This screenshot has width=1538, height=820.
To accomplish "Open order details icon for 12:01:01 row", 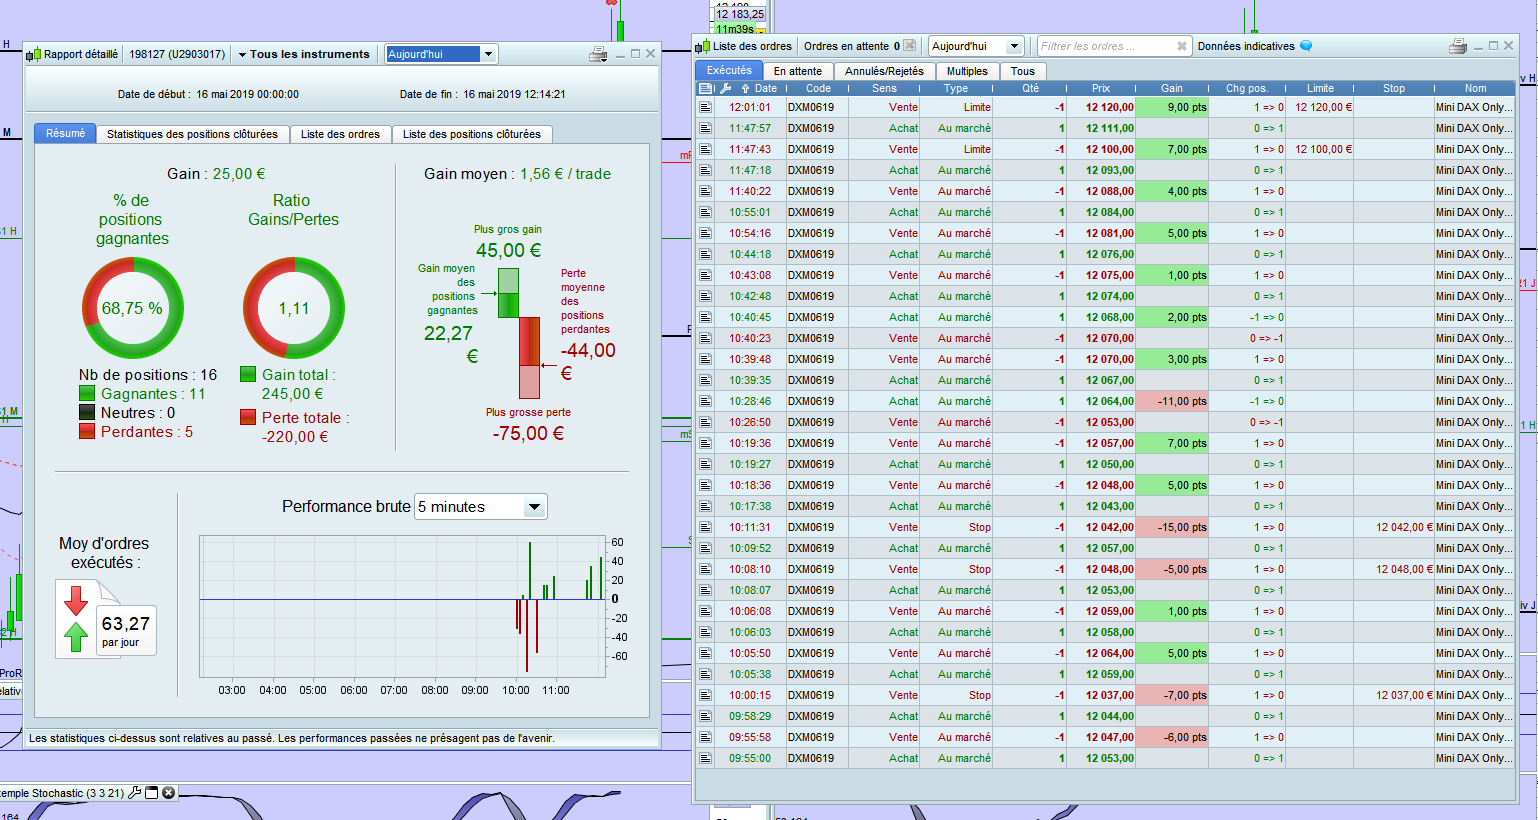I will pos(705,107).
